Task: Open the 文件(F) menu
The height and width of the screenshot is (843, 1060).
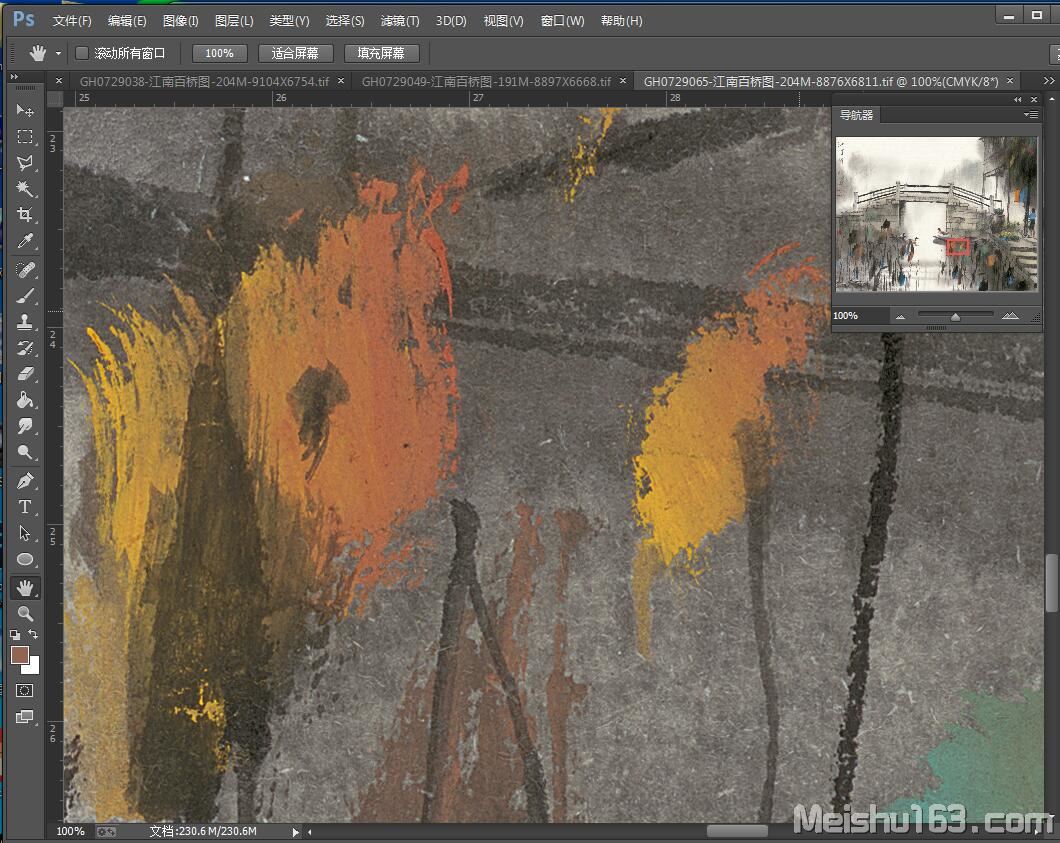Action: pyautogui.click(x=72, y=21)
